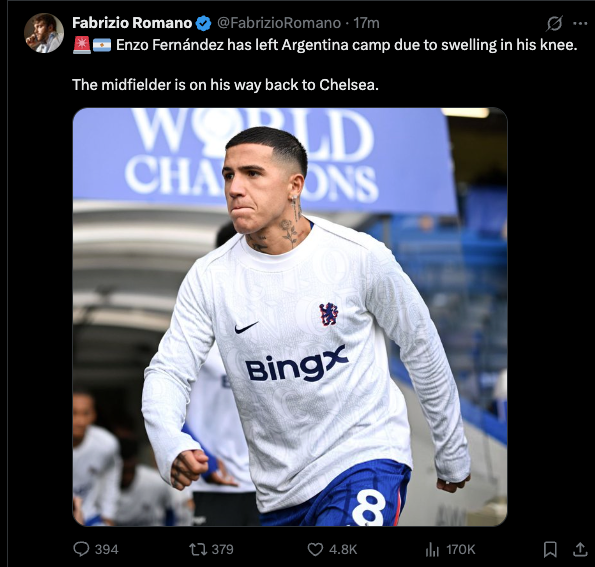Open the three-dot more options menu

[580, 24]
